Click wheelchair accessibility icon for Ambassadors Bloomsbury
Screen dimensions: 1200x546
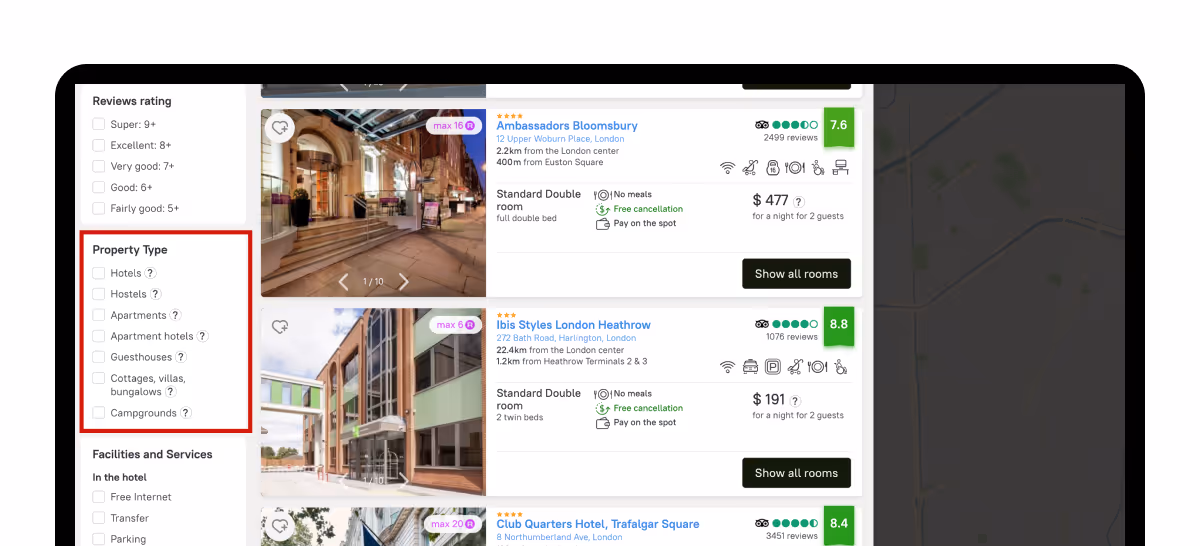(818, 168)
